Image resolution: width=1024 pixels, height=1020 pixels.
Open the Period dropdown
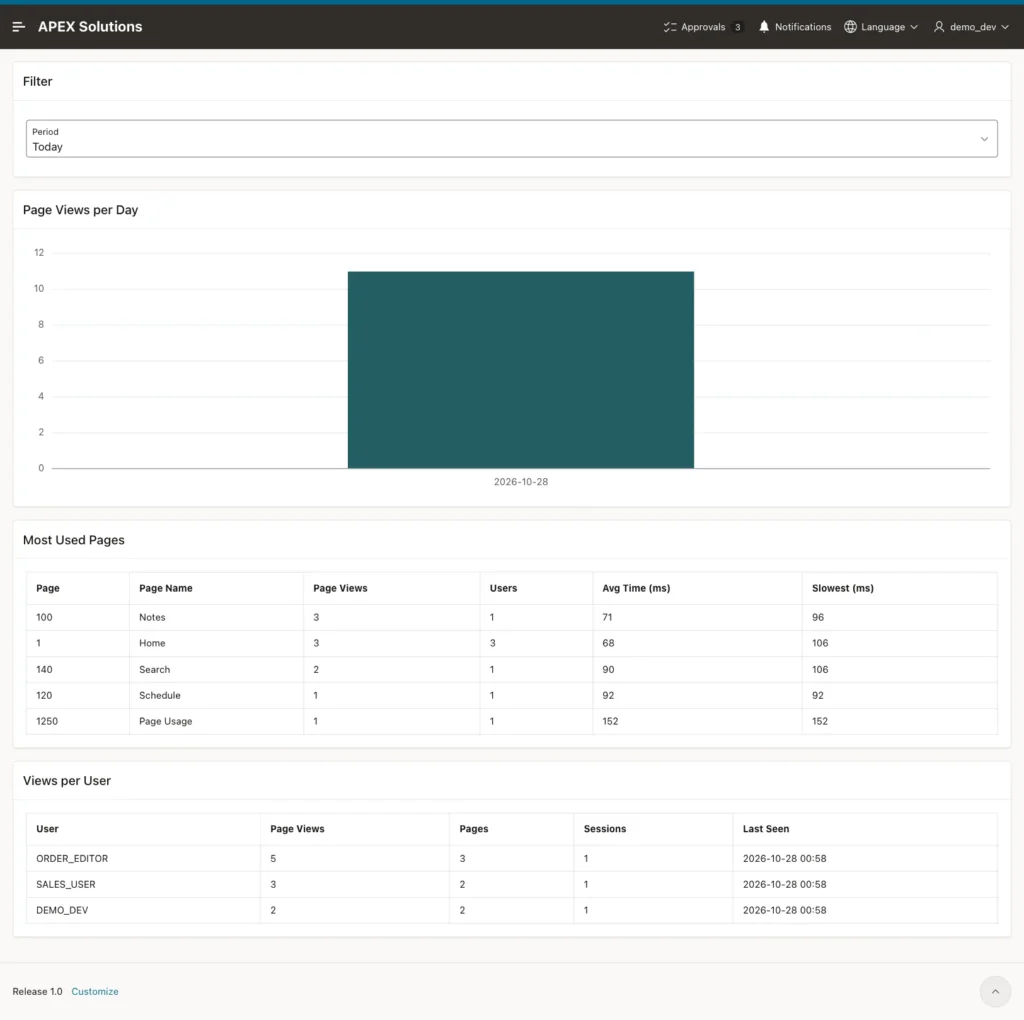point(511,138)
